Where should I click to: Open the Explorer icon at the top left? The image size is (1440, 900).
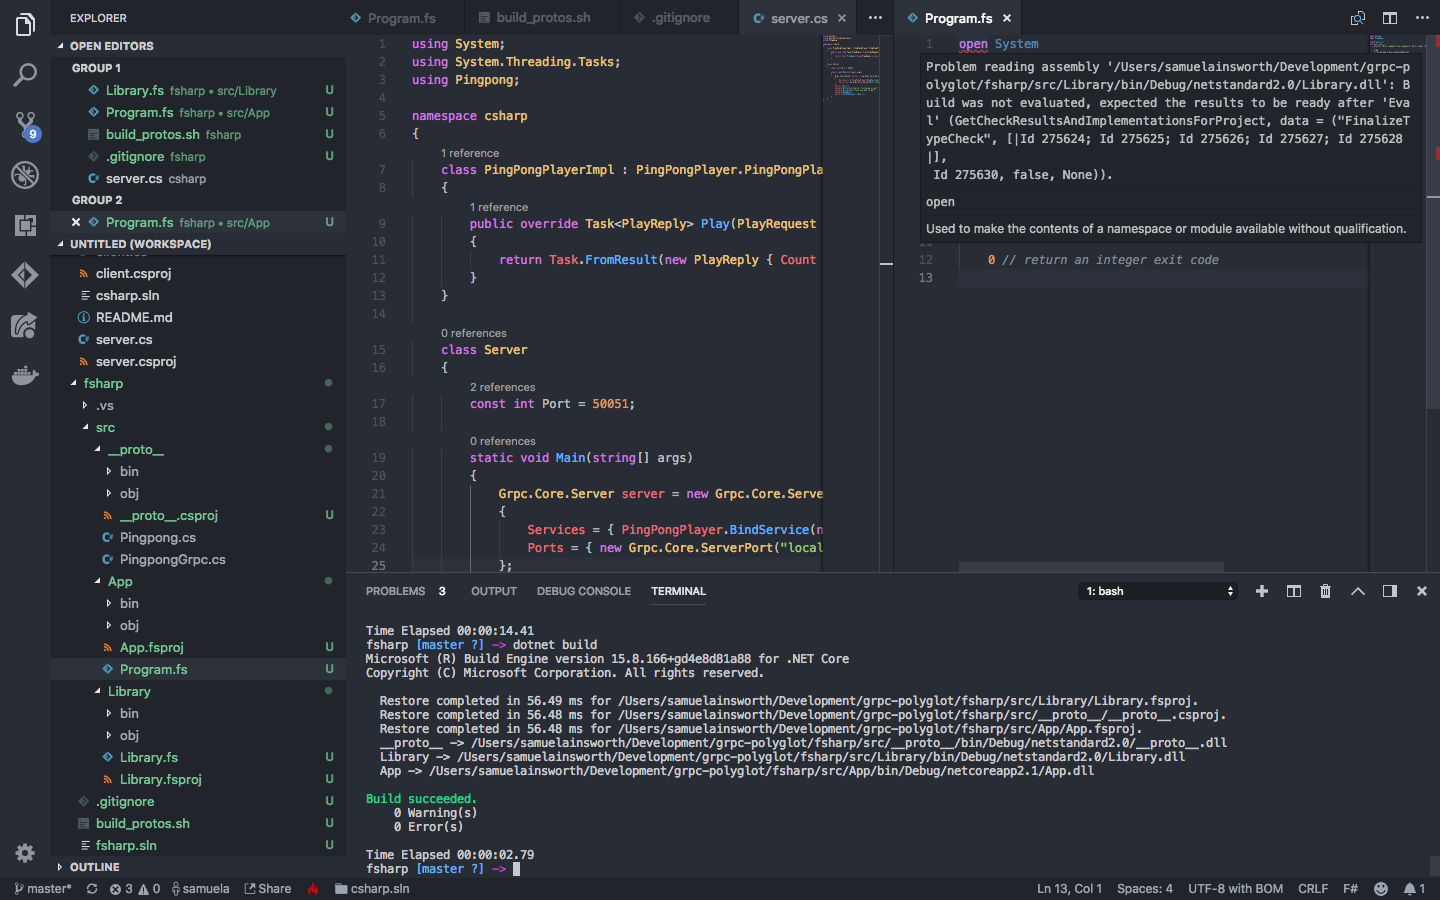click(25, 25)
